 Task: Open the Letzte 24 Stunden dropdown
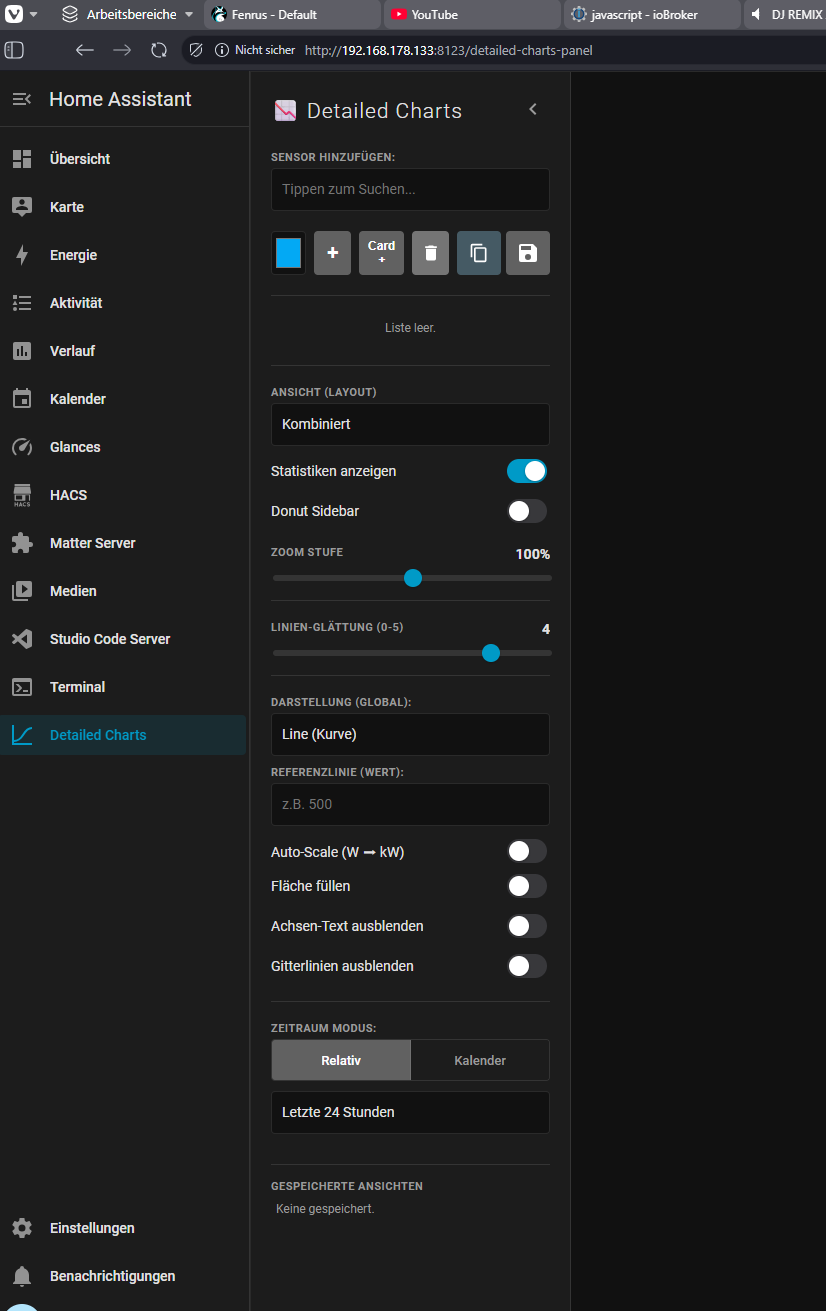pyautogui.click(x=410, y=1112)
